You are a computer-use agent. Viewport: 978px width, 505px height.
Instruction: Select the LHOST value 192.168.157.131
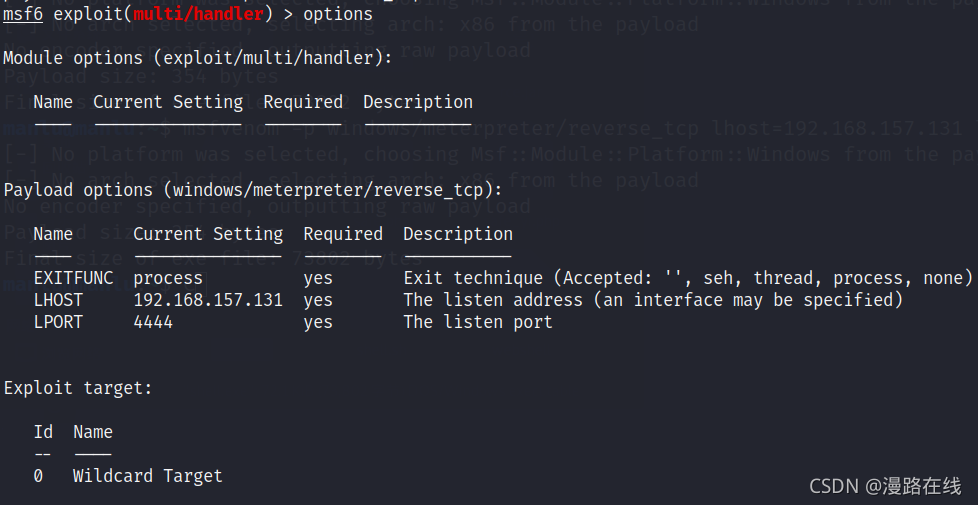(x=208, y=300)
